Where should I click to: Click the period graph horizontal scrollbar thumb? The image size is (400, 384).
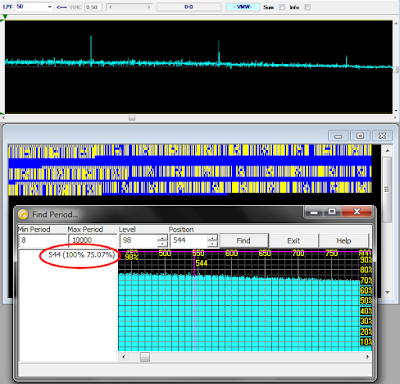[145, 357]
